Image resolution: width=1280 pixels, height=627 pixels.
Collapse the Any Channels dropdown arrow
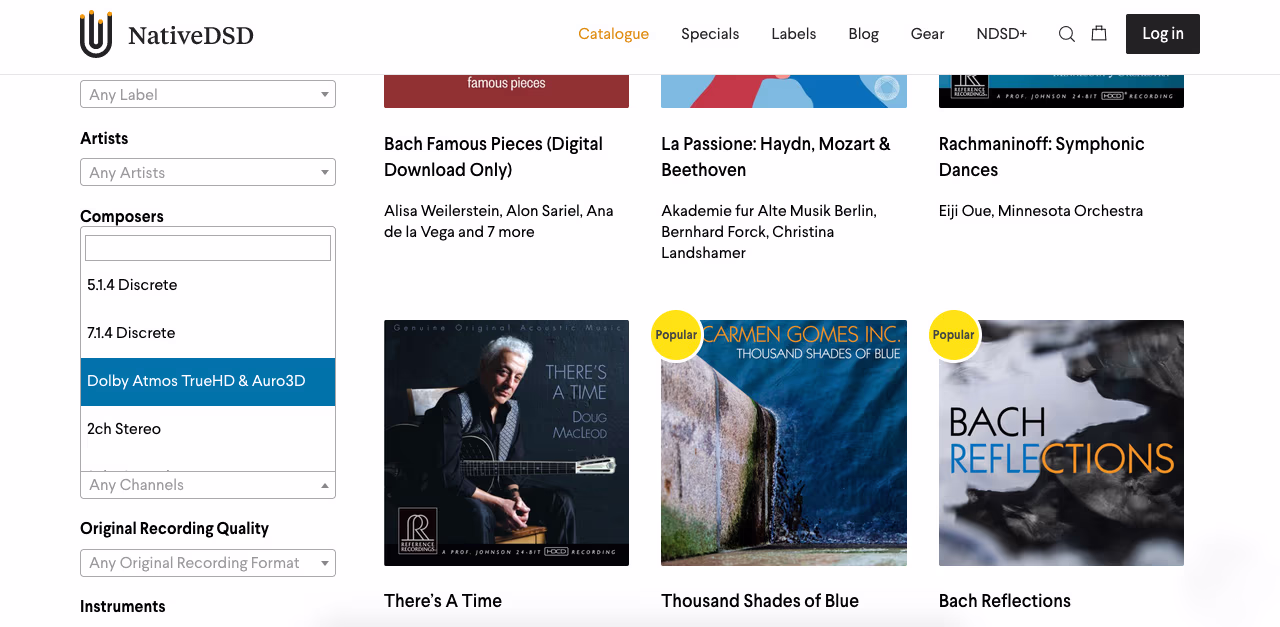coord(325,485)
